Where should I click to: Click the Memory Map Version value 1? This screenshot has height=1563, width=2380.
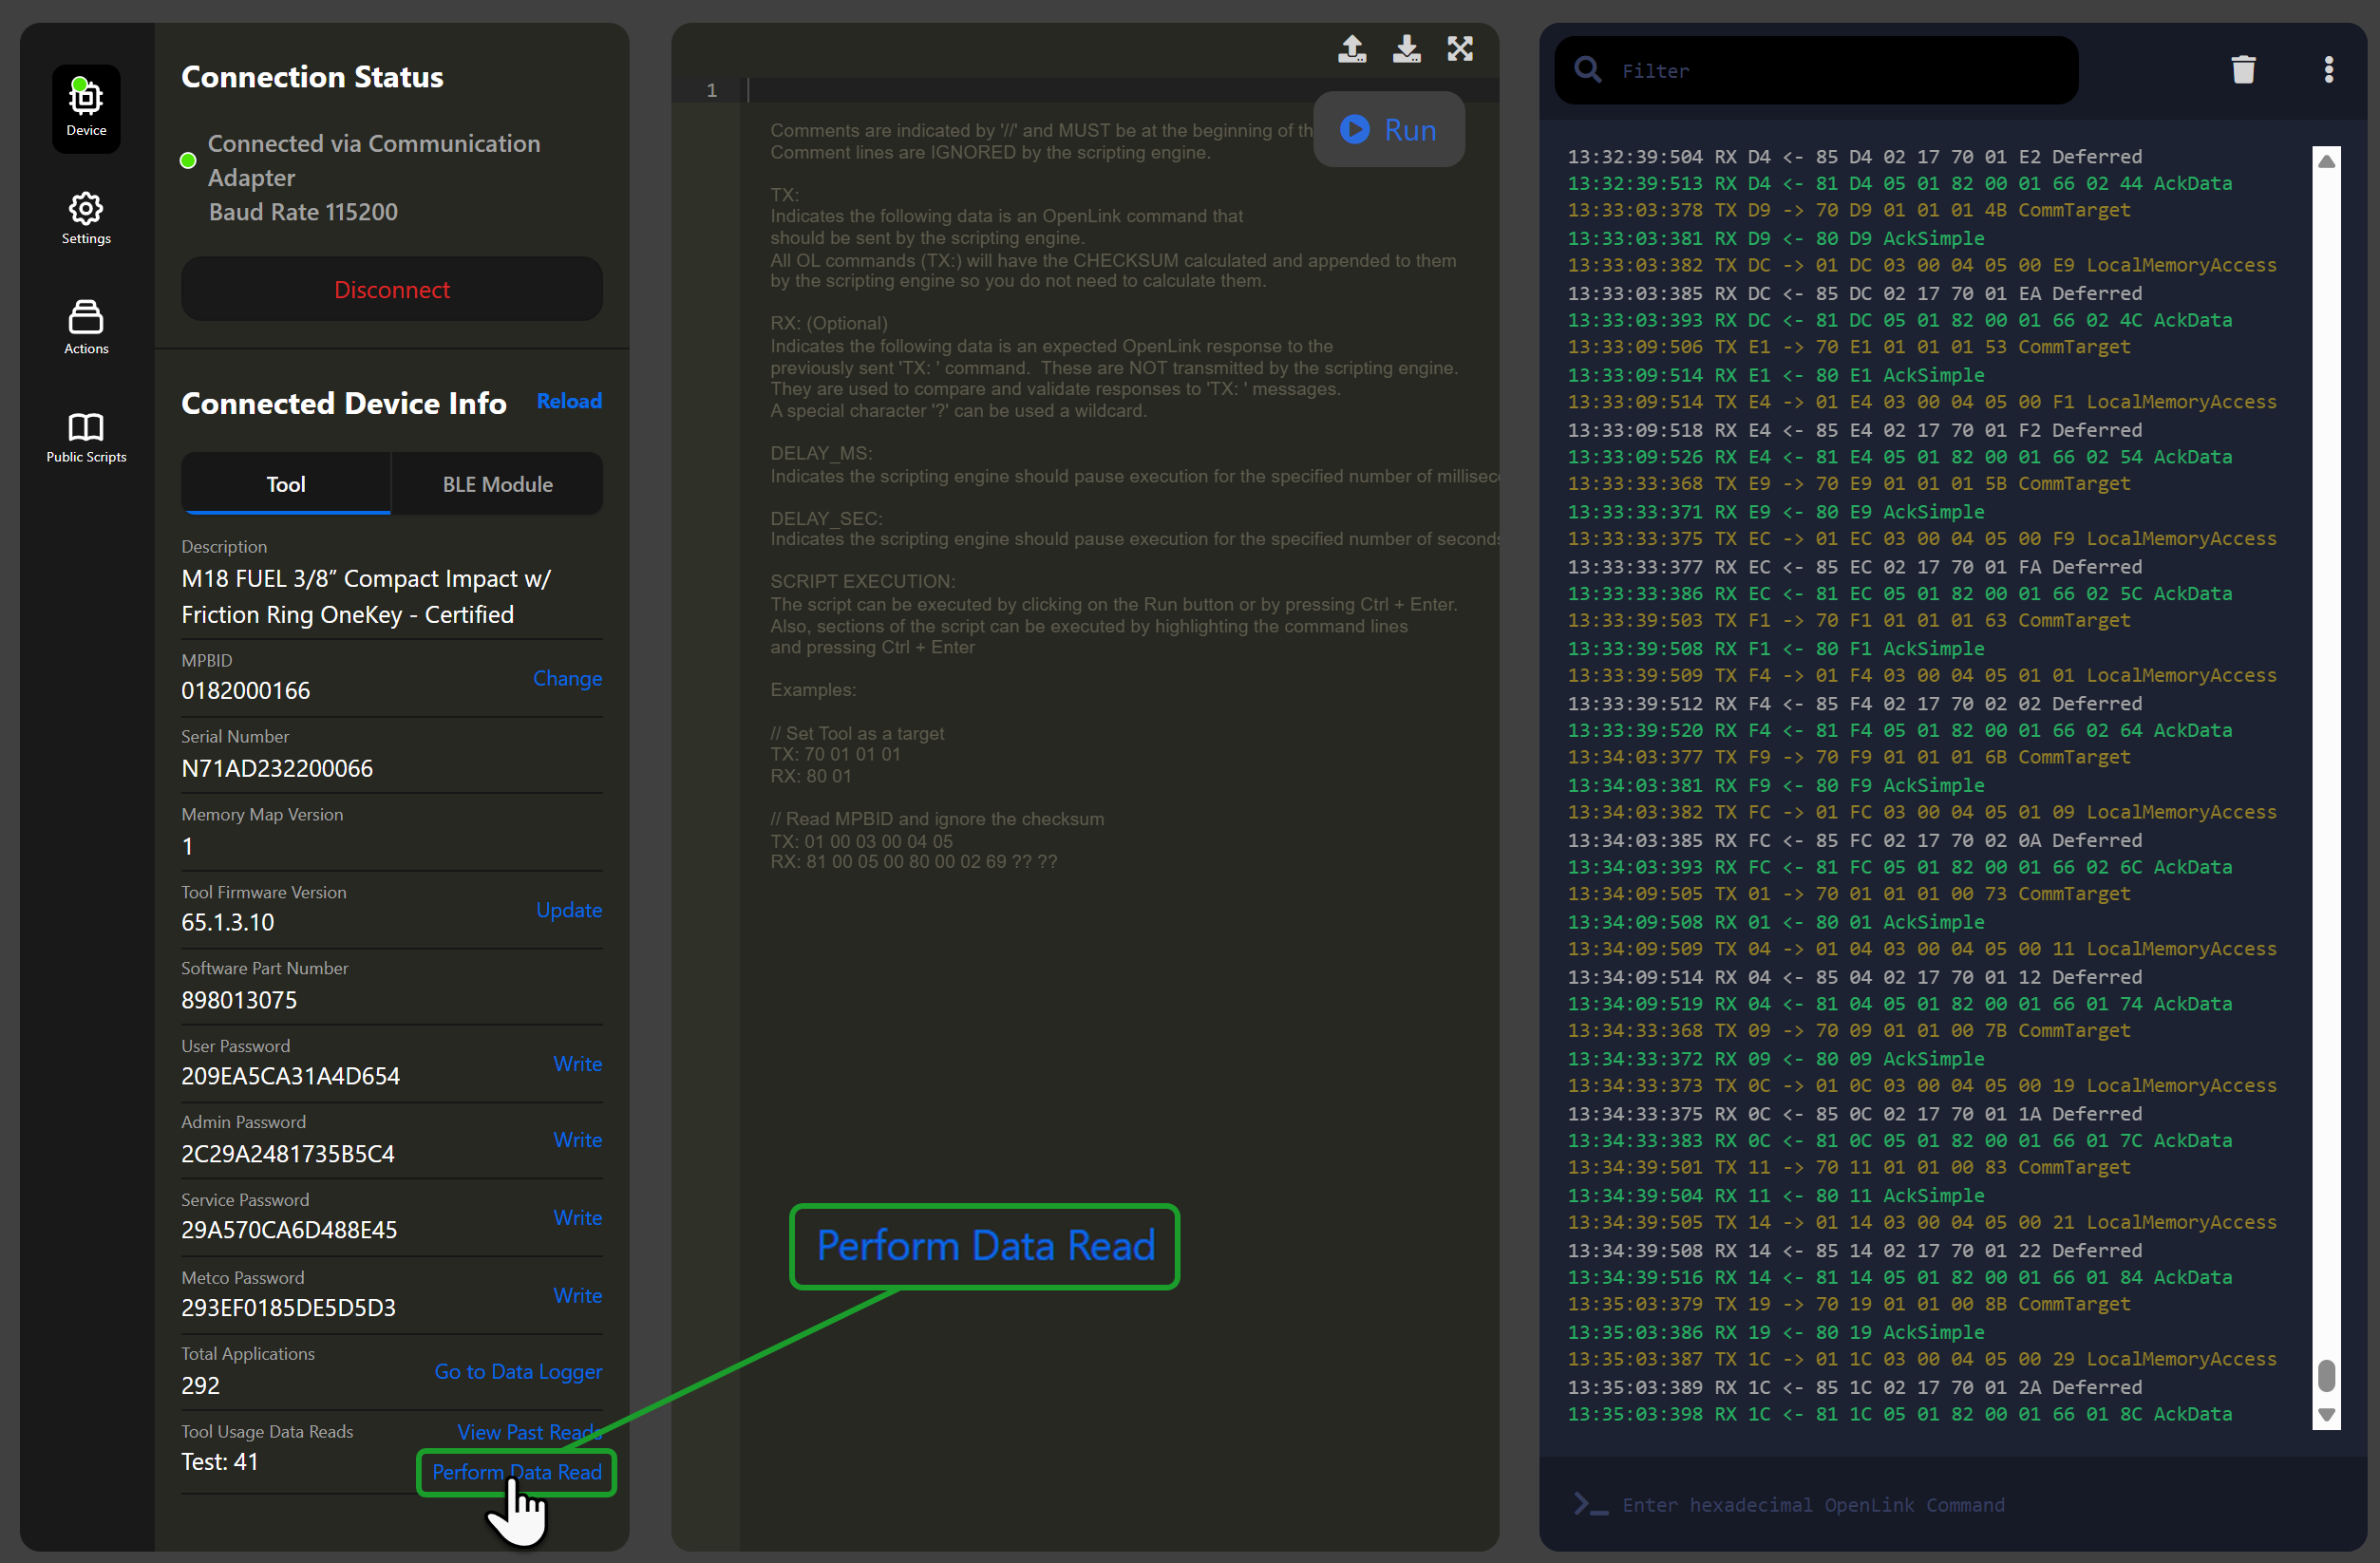[187, 846]
